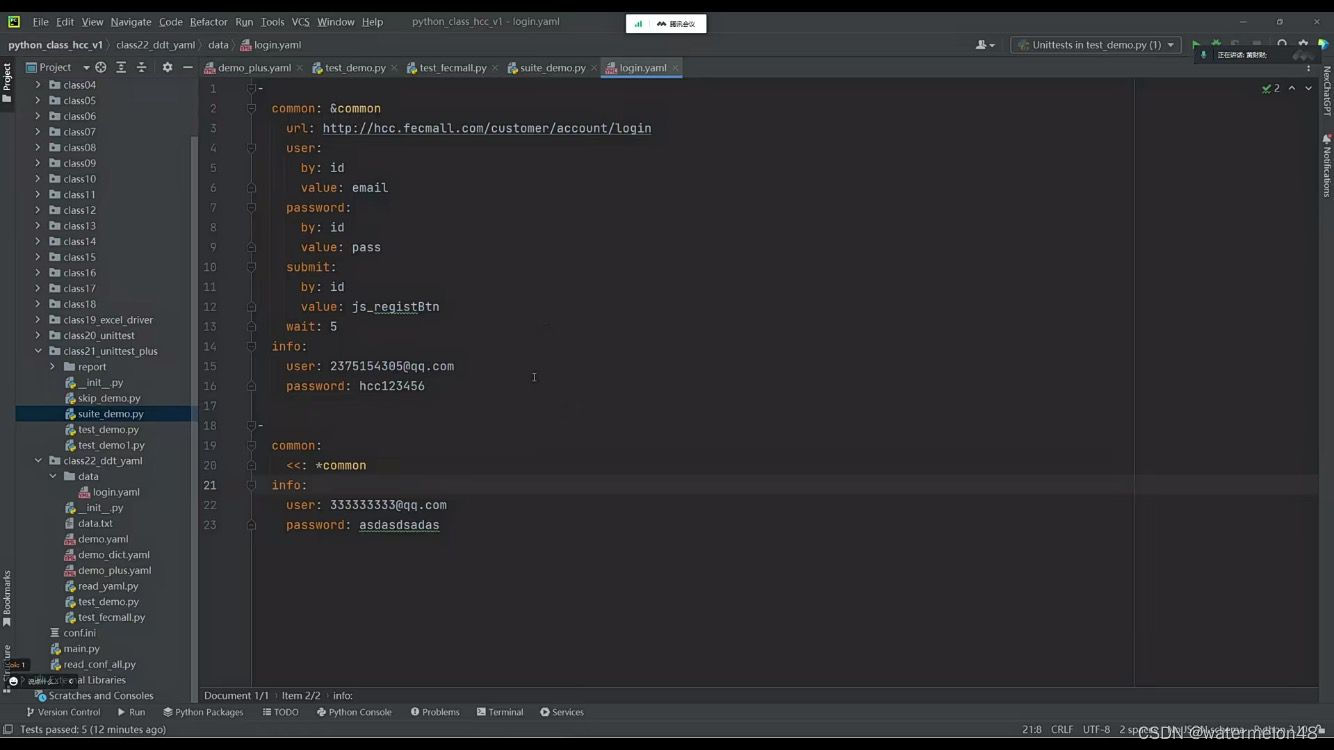Collapse the common block fold marker on line 19
The image size is (1334, 750).
coord(252,445)
